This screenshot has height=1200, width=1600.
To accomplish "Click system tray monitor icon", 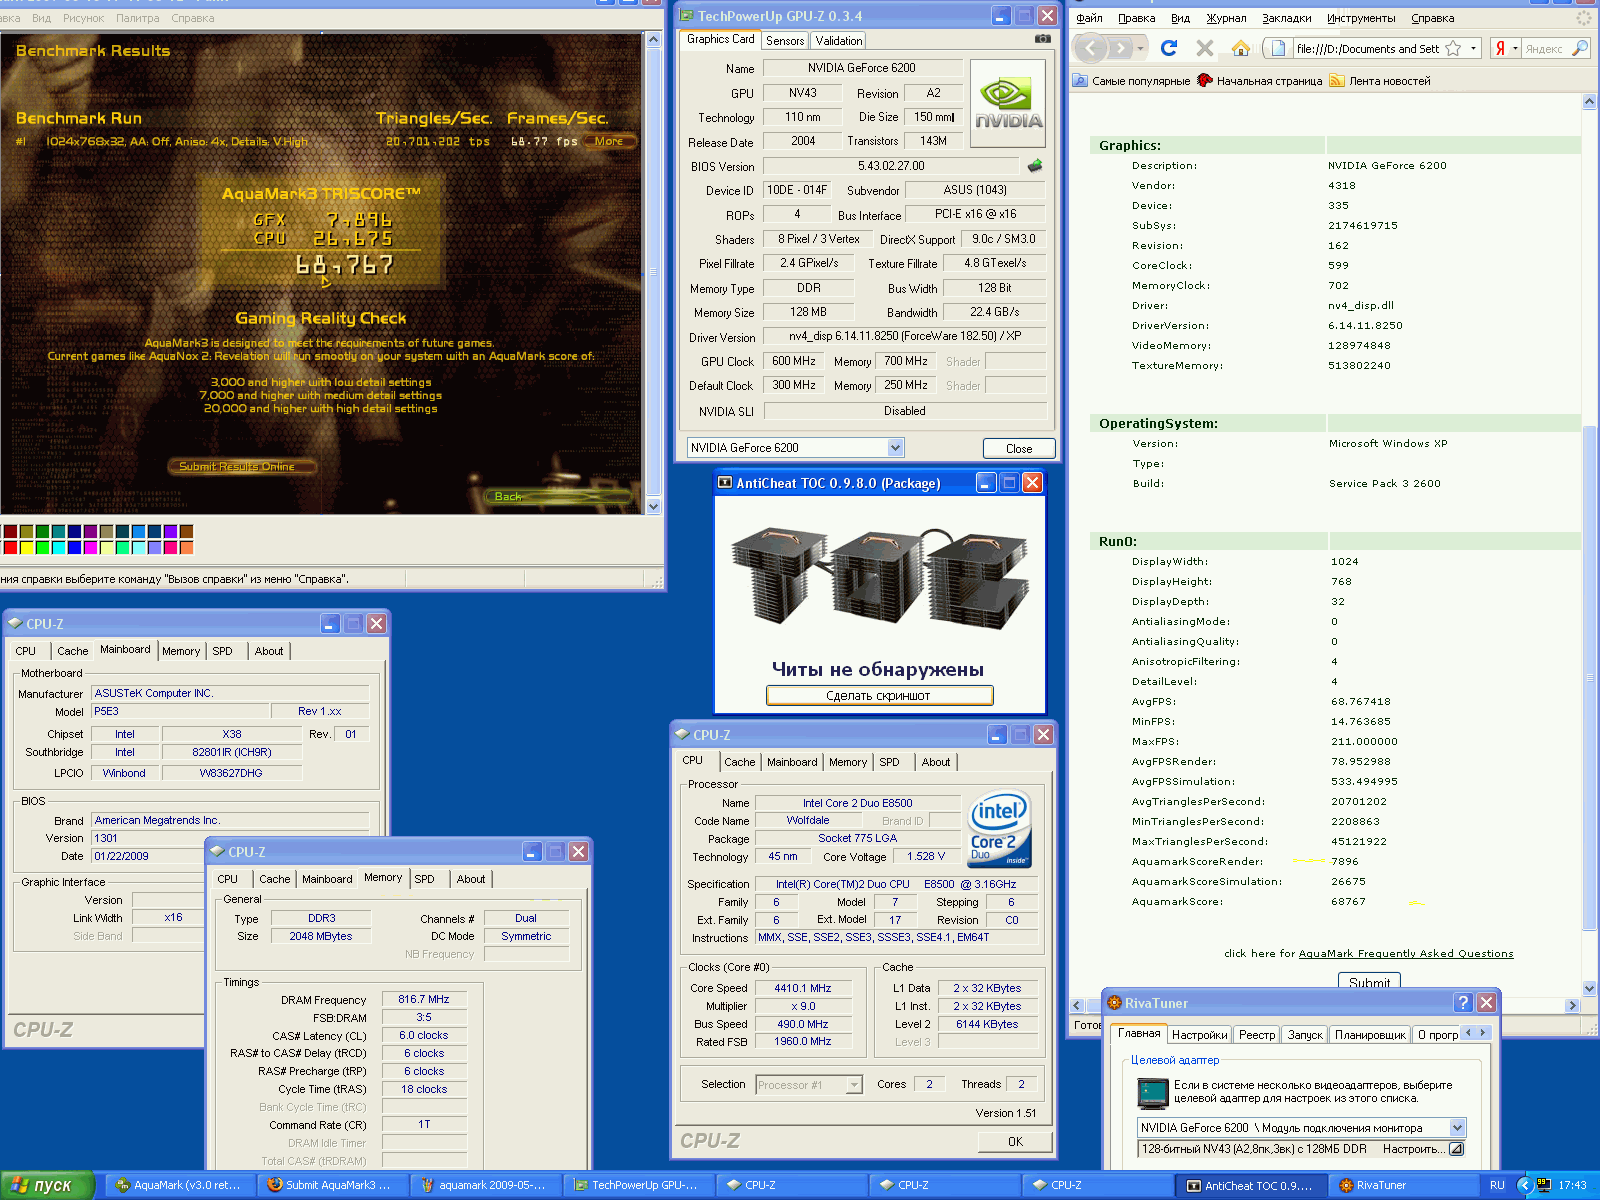I will pos(1545,1185).
